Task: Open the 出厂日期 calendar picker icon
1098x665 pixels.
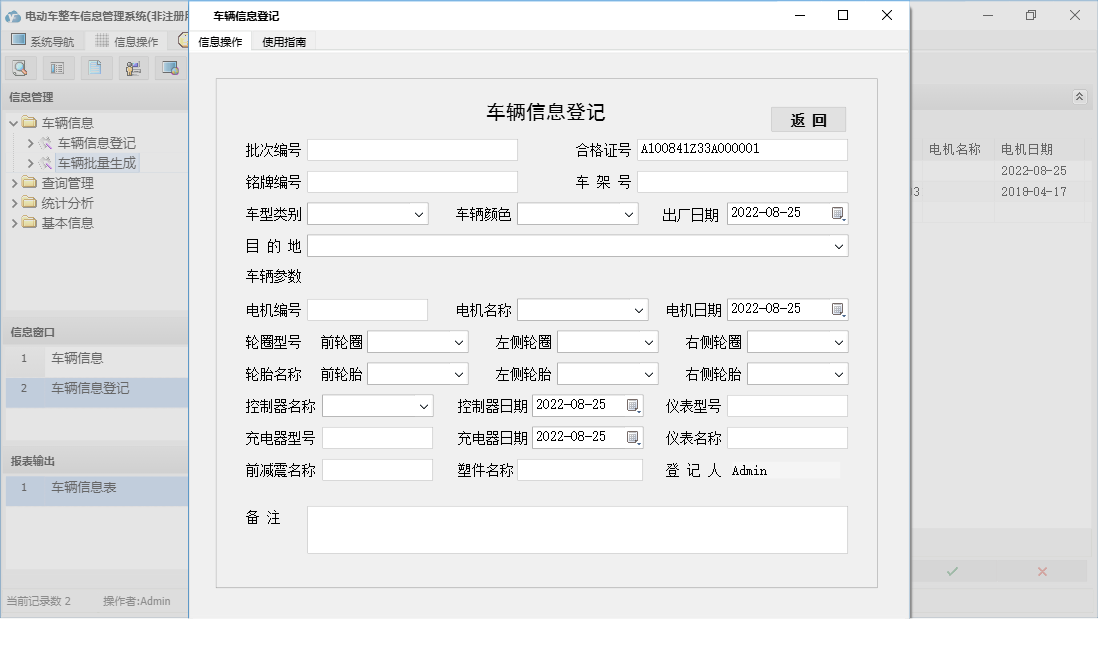Action: (x=838, y=213)
